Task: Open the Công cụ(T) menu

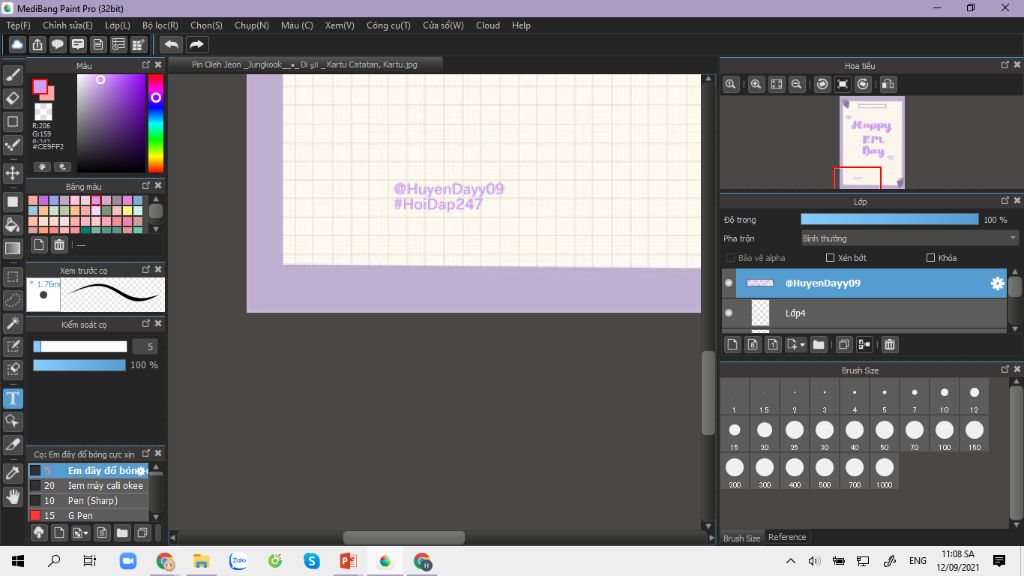Action: pyautogui.click(x=388, y=25)
